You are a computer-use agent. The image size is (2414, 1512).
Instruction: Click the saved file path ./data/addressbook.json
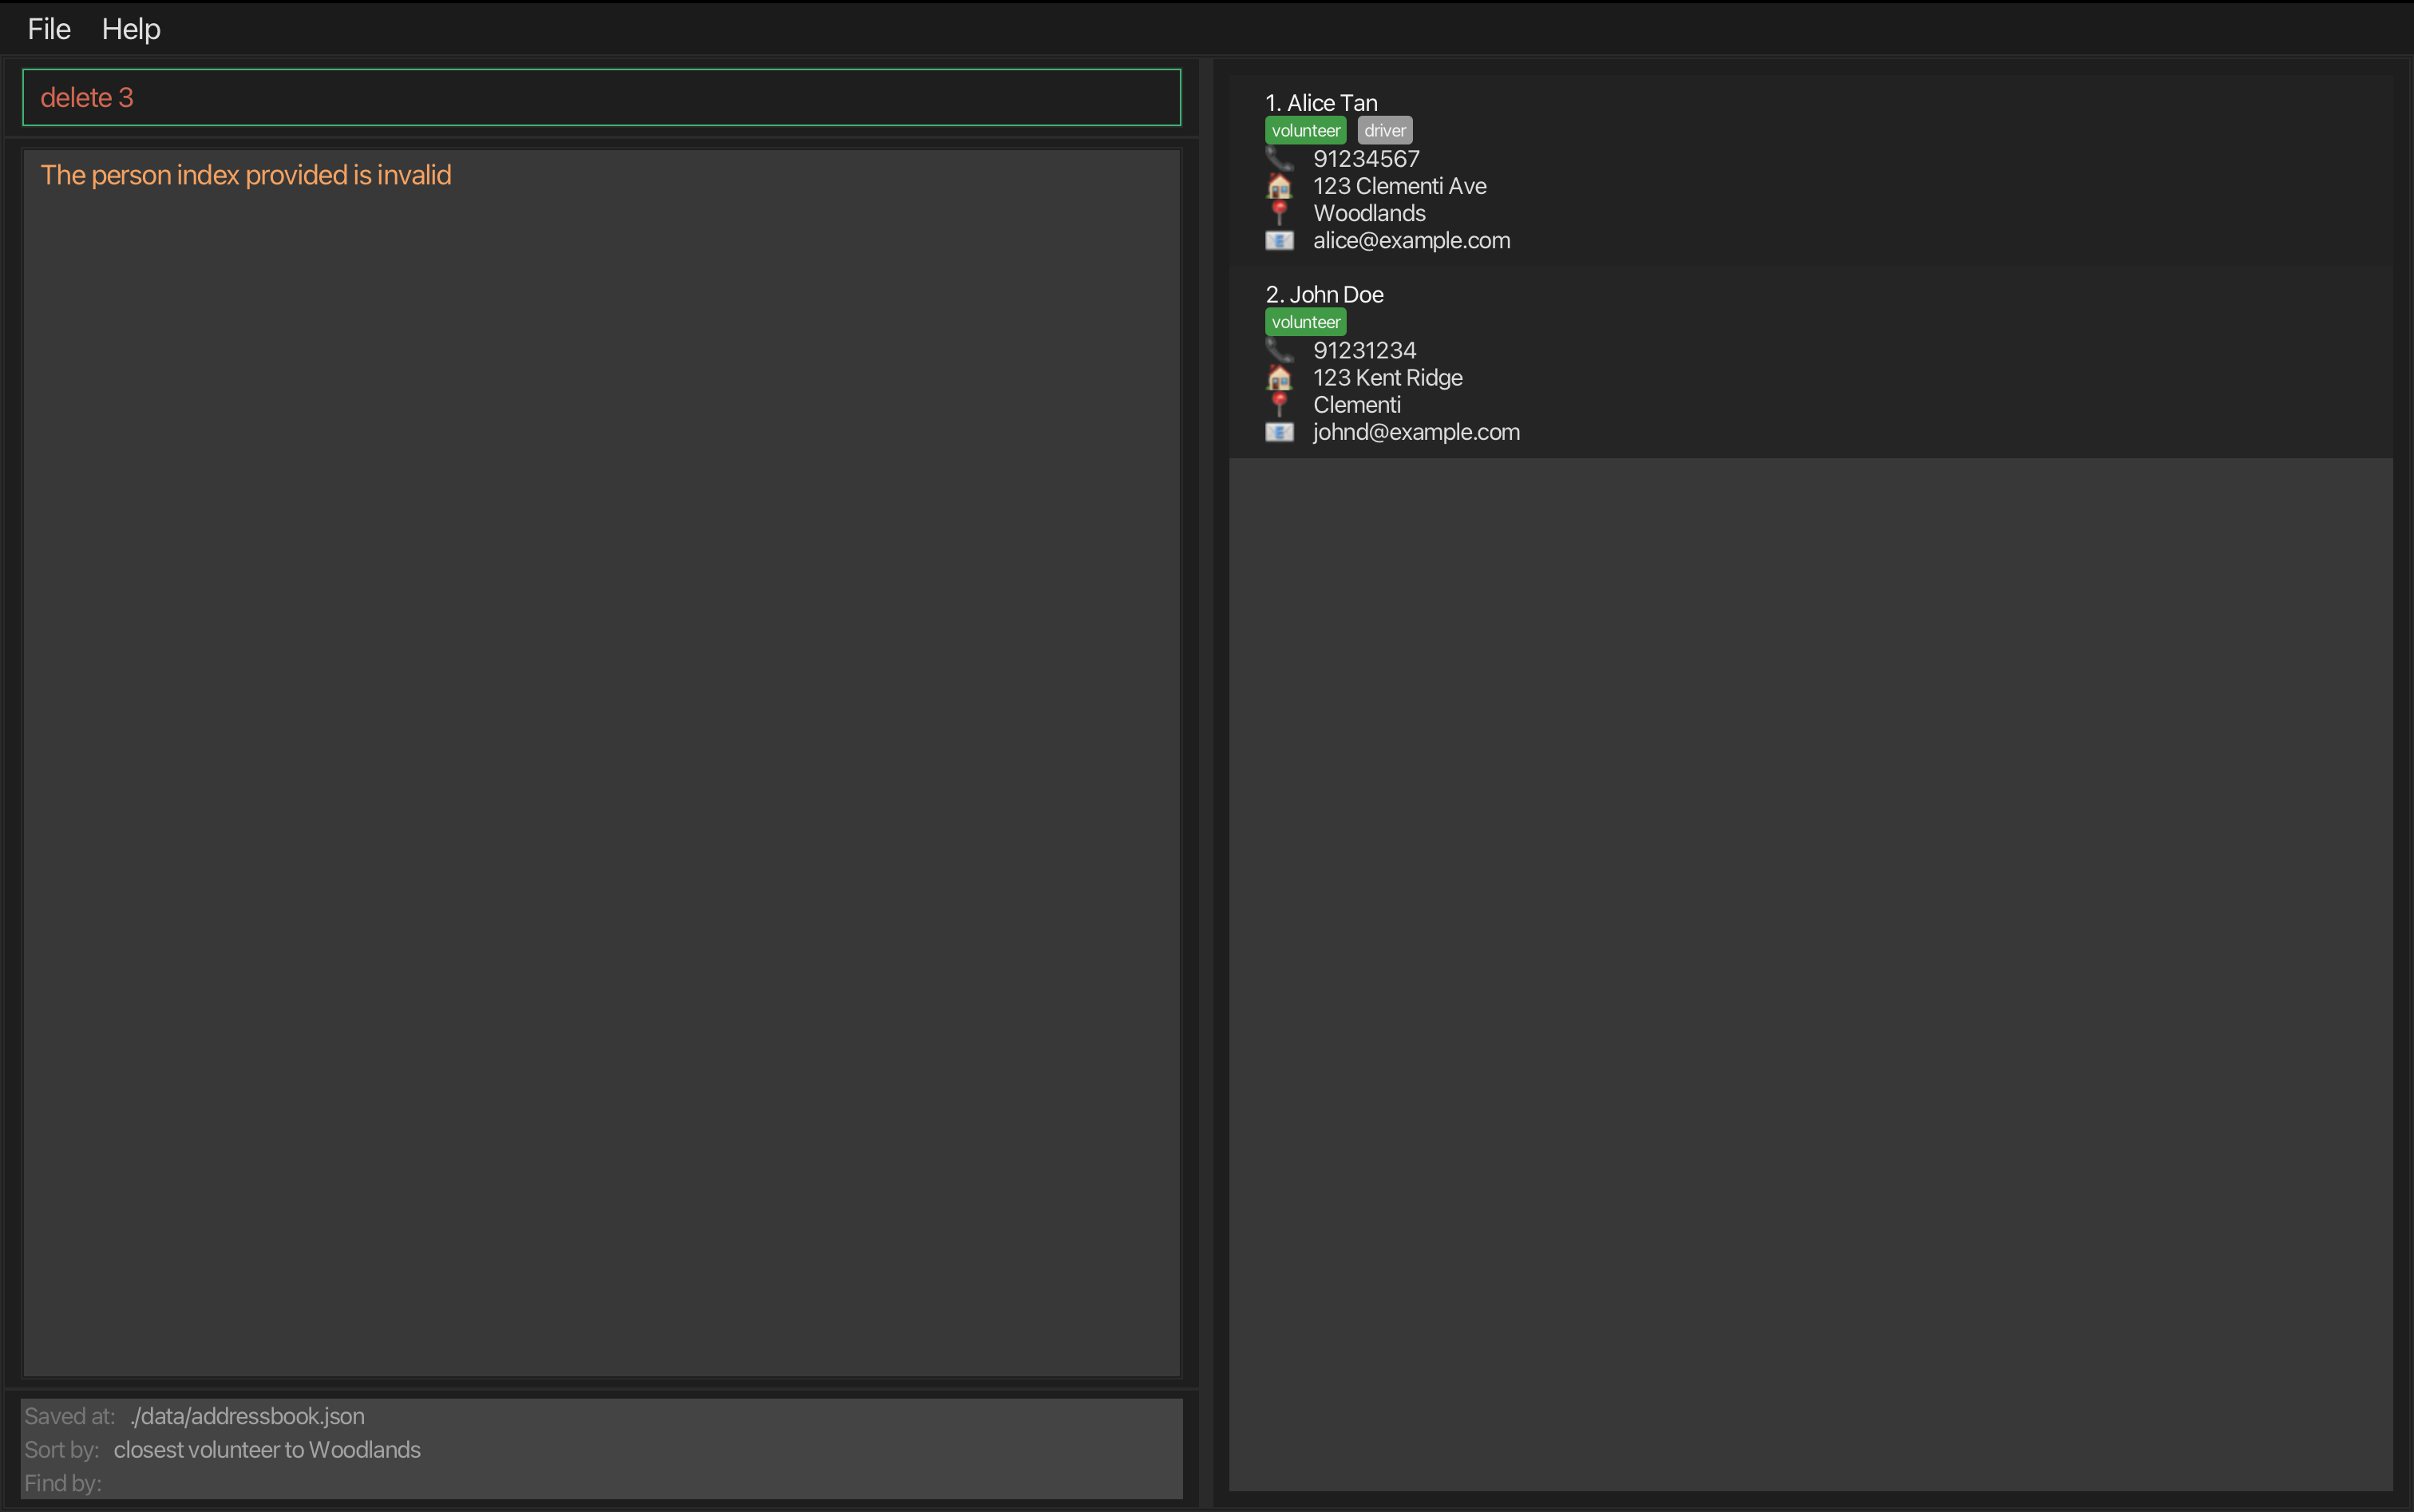pos(247,1416)
